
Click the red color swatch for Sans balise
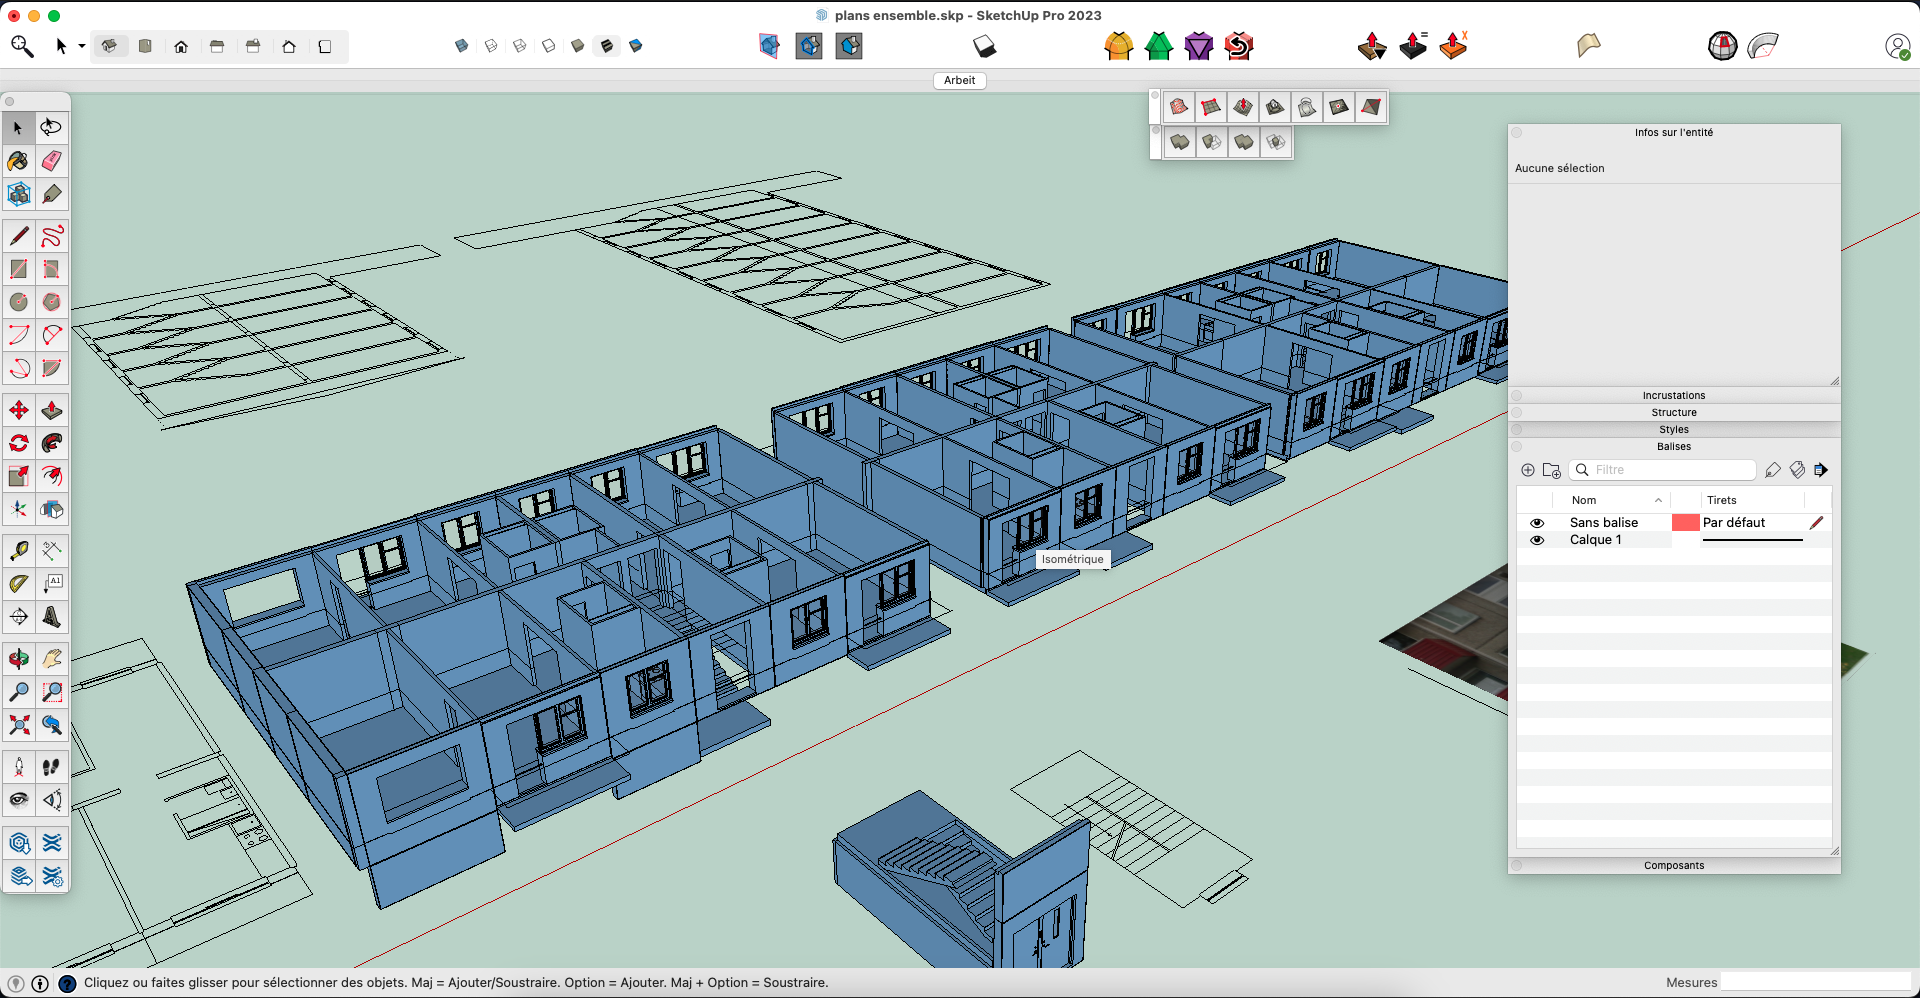point(1686,522)
